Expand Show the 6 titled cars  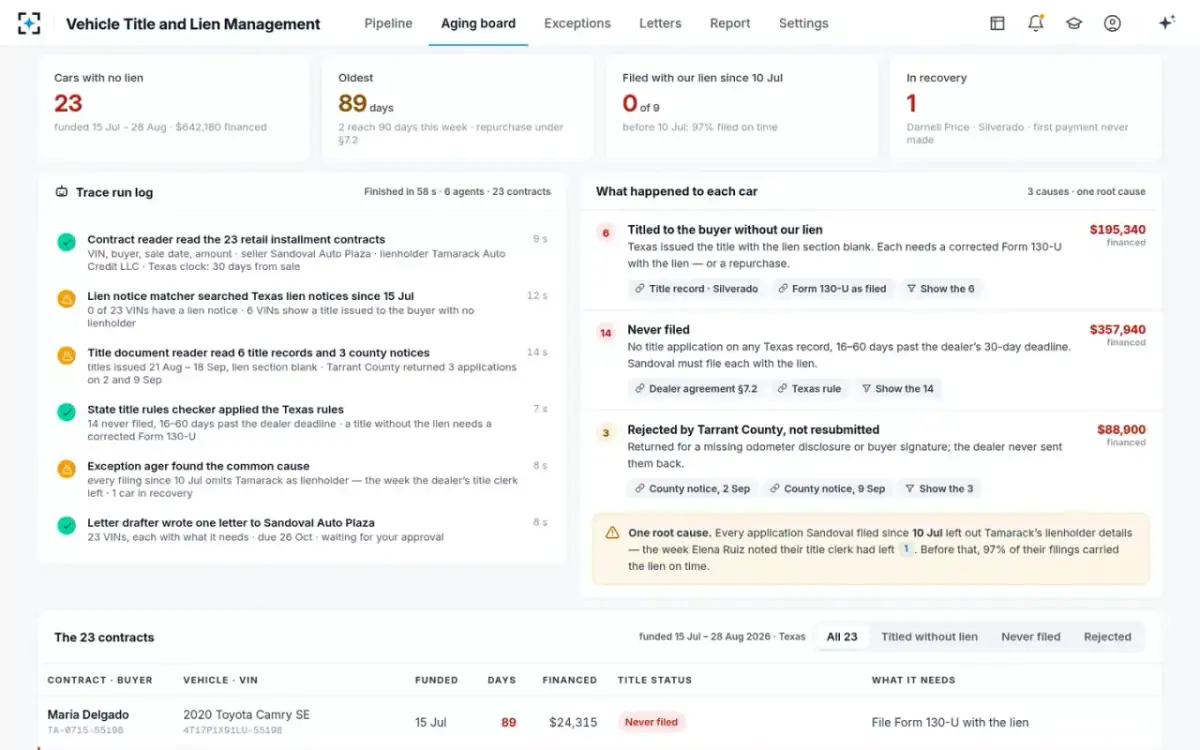pyautogui.click(x=940, y=289)
